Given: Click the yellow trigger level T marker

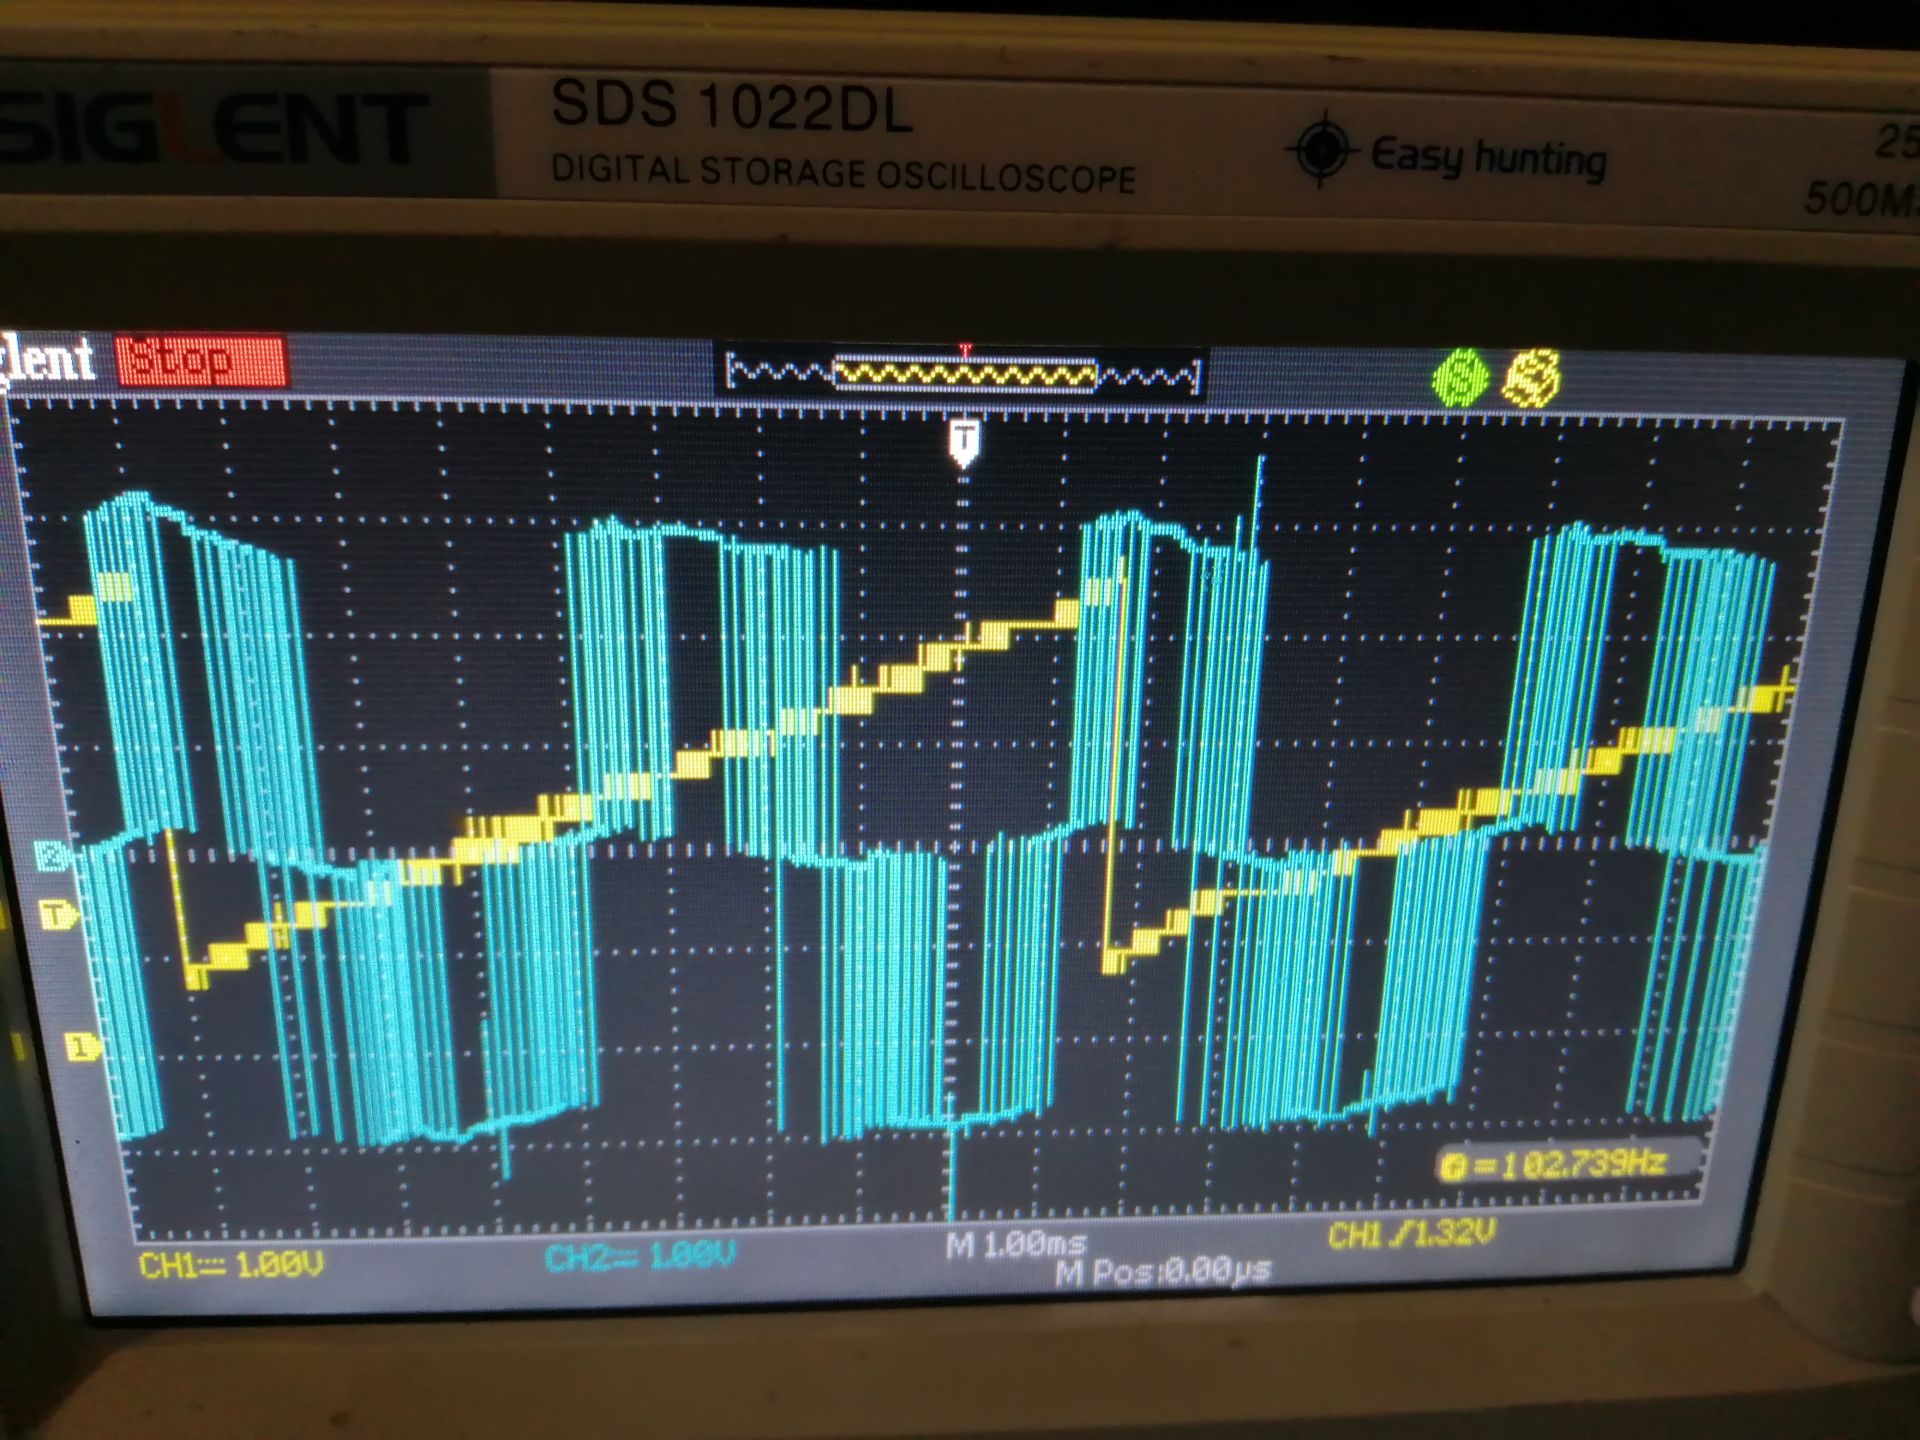Looking at the screenshot, I should [x=58, y=914].
